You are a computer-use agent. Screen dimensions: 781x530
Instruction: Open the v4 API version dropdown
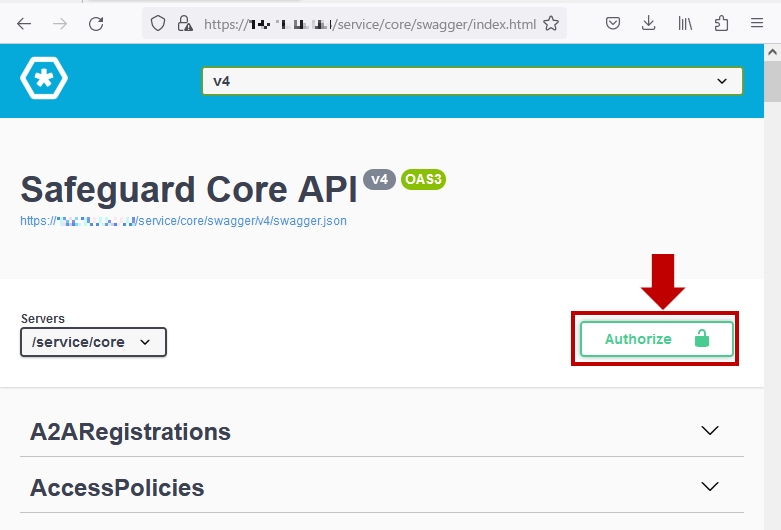tap(472, 81)
